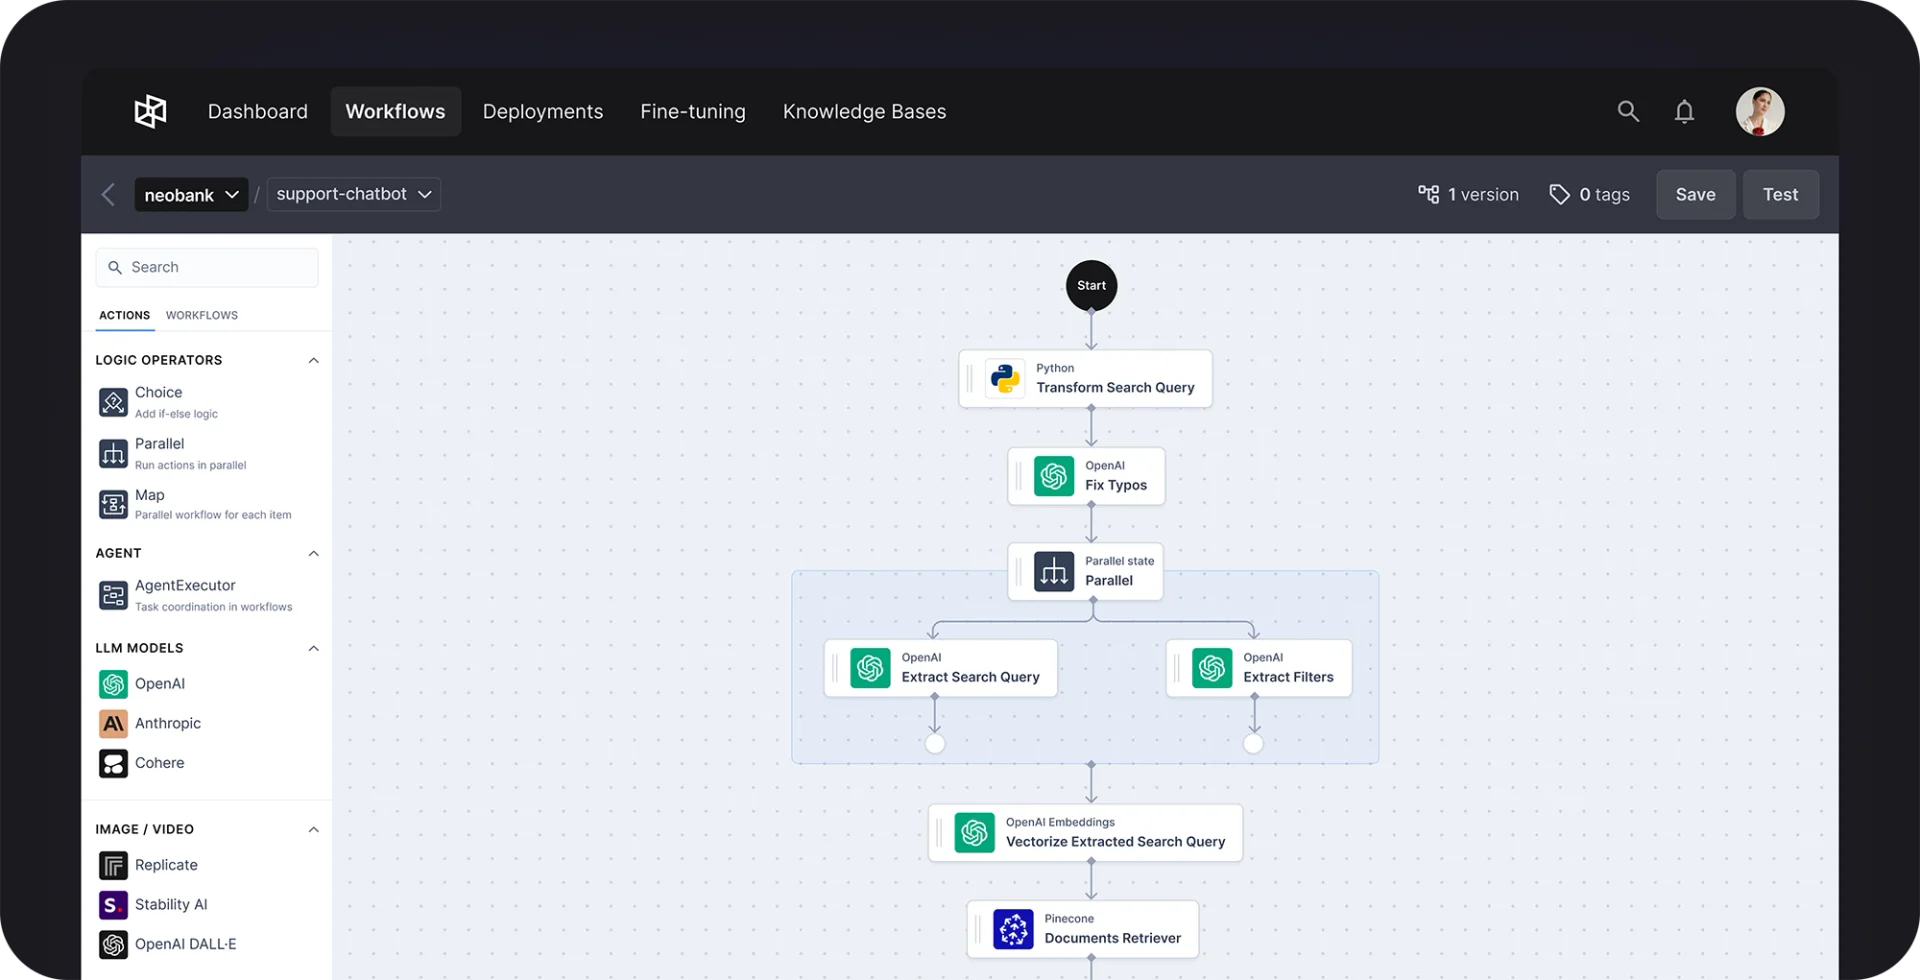Viewport: 1920px width, 980px height.
Task: Go to Knowledge Bases in navigation
Action: click(864, 112)
